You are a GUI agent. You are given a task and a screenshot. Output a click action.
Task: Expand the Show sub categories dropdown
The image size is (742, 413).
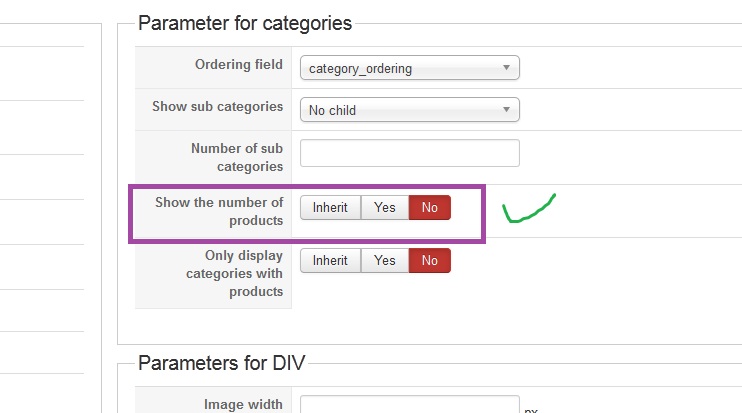(x=409, y=110)
